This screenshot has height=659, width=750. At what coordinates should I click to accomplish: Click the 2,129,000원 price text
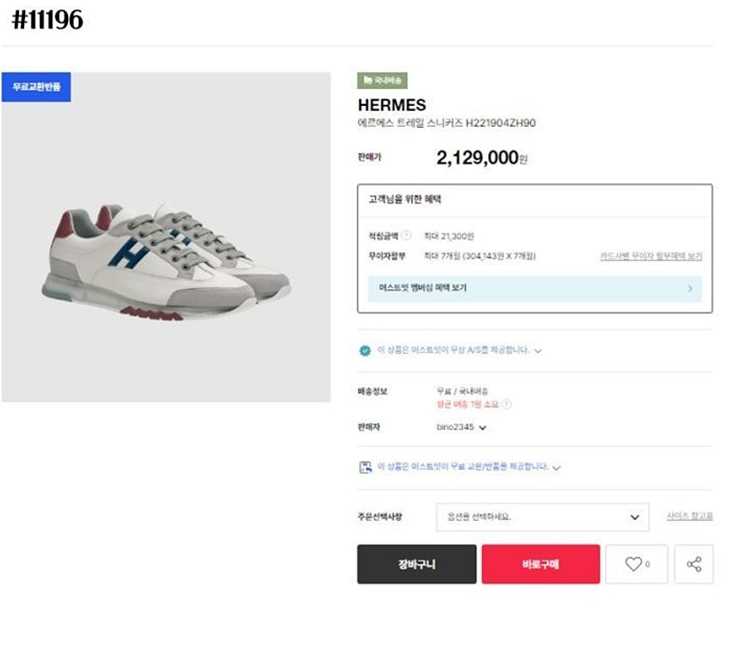click(x=482, y=158)
